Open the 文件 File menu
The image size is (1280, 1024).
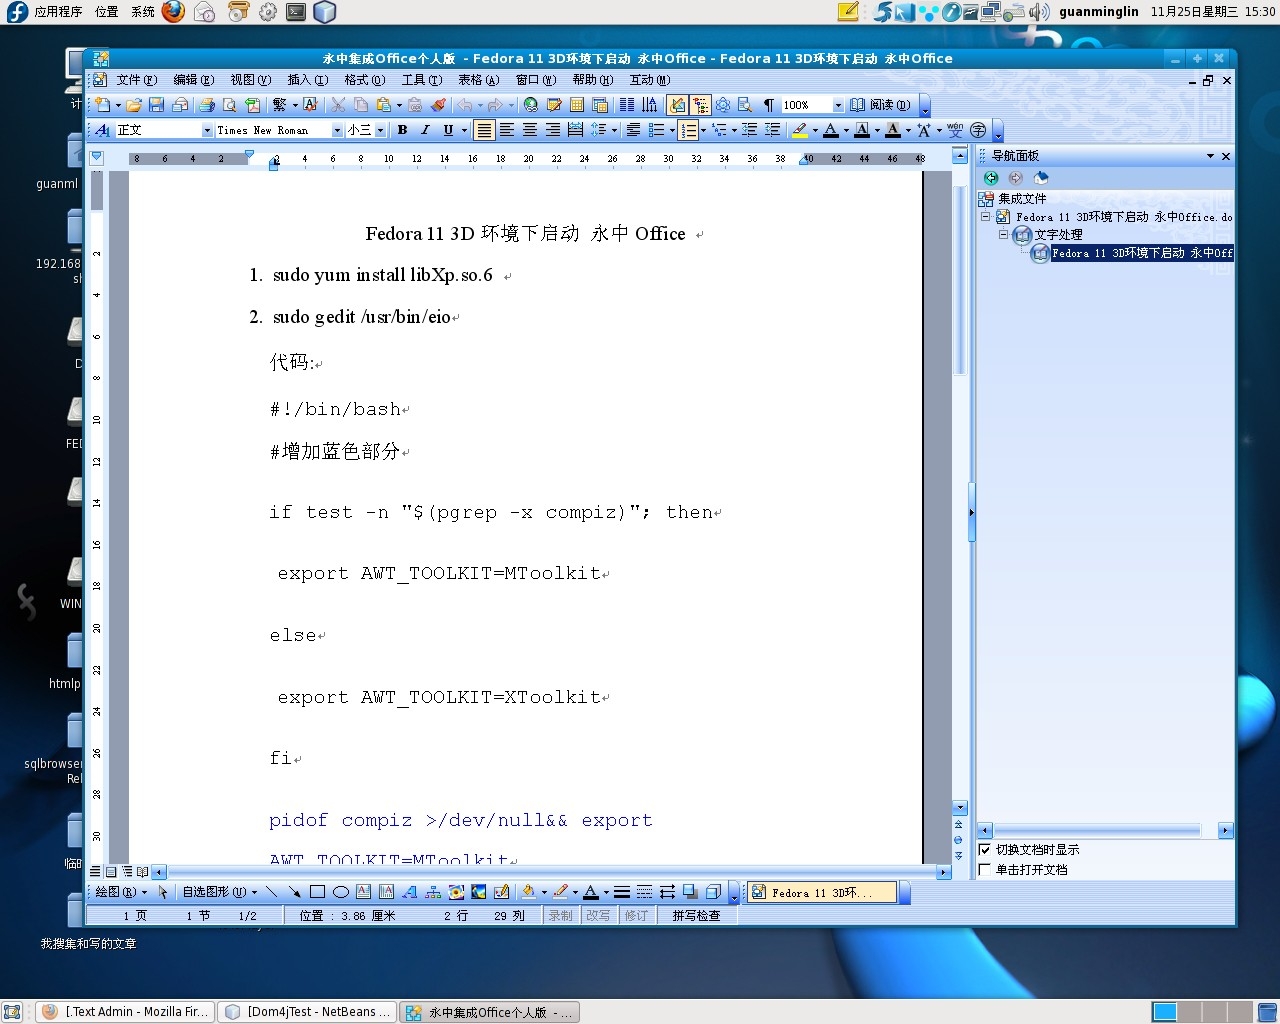coord(136,80)
